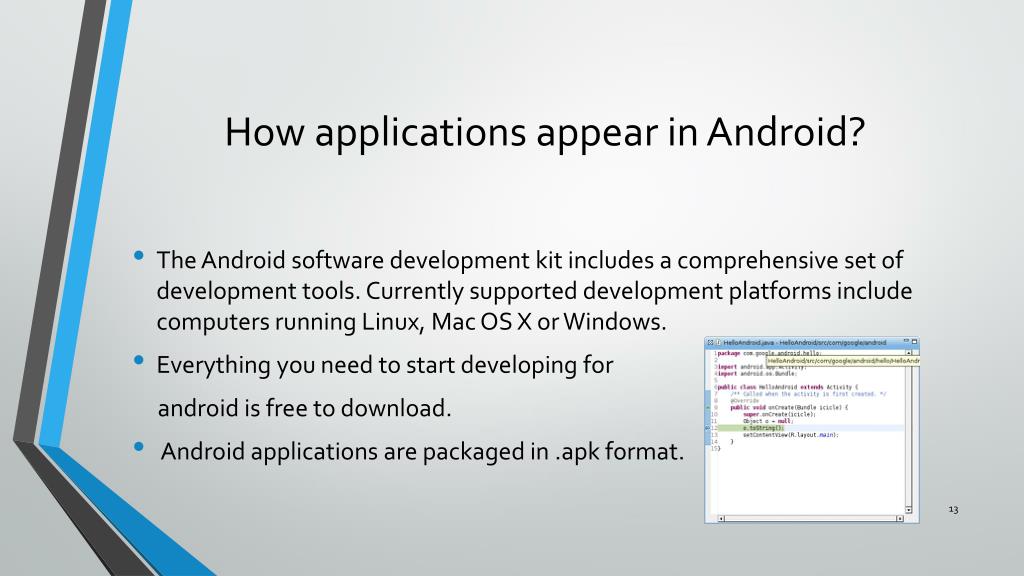Click the 'Object o = null;' code line

(768, 421)
